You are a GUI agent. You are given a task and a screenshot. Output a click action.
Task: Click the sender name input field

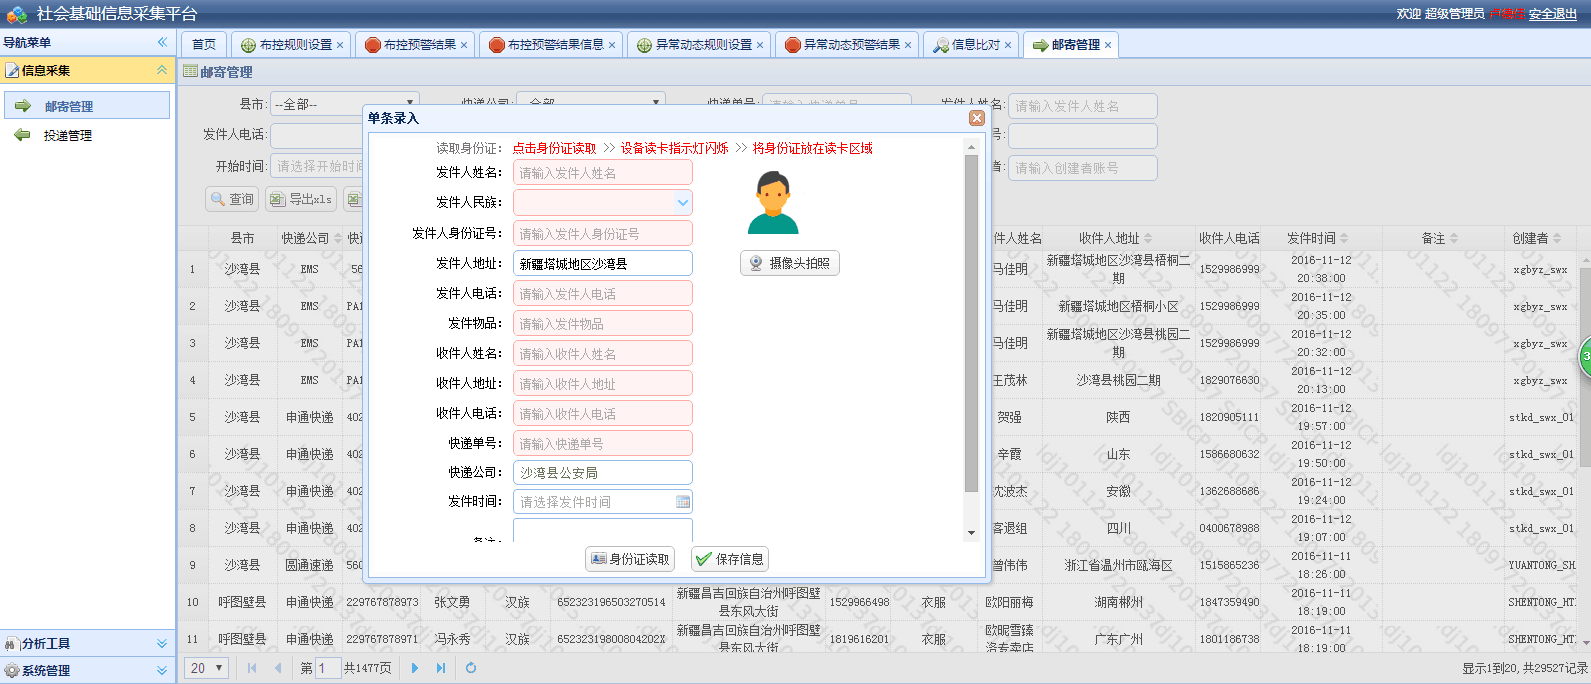602,173
